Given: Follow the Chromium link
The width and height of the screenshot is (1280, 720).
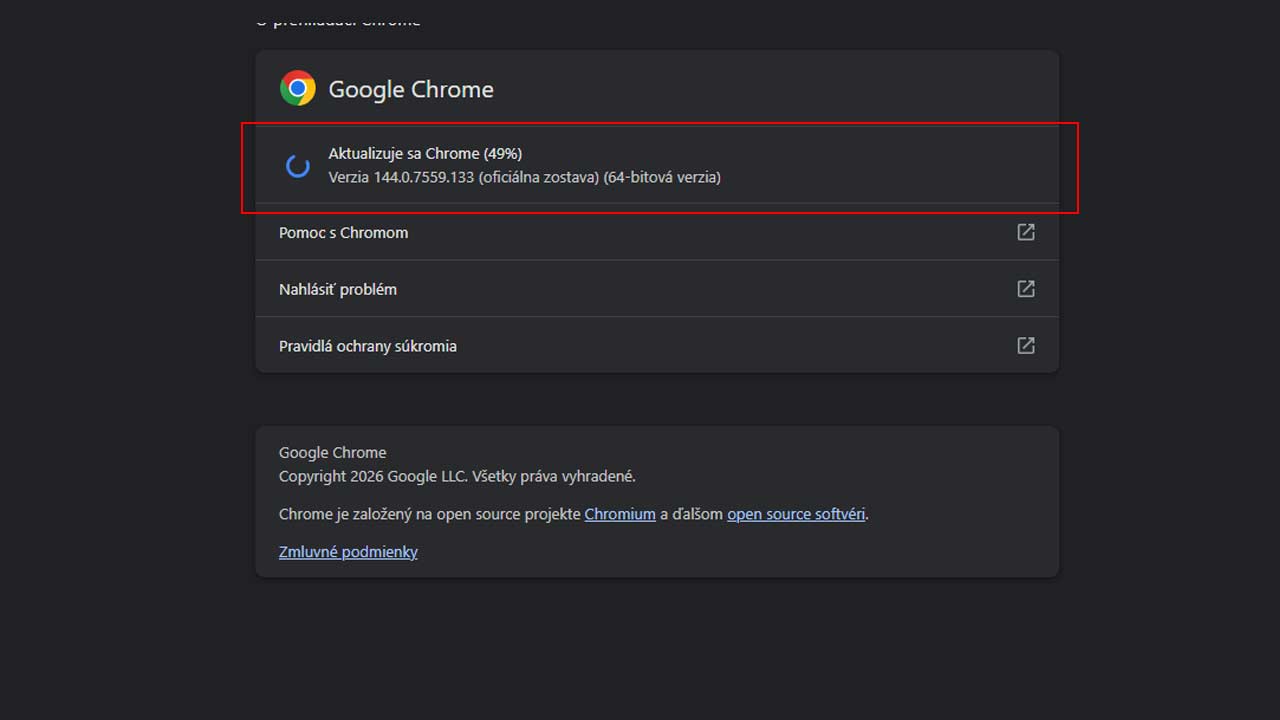Looking at the screenshot, I should click(x=620, y=514).
